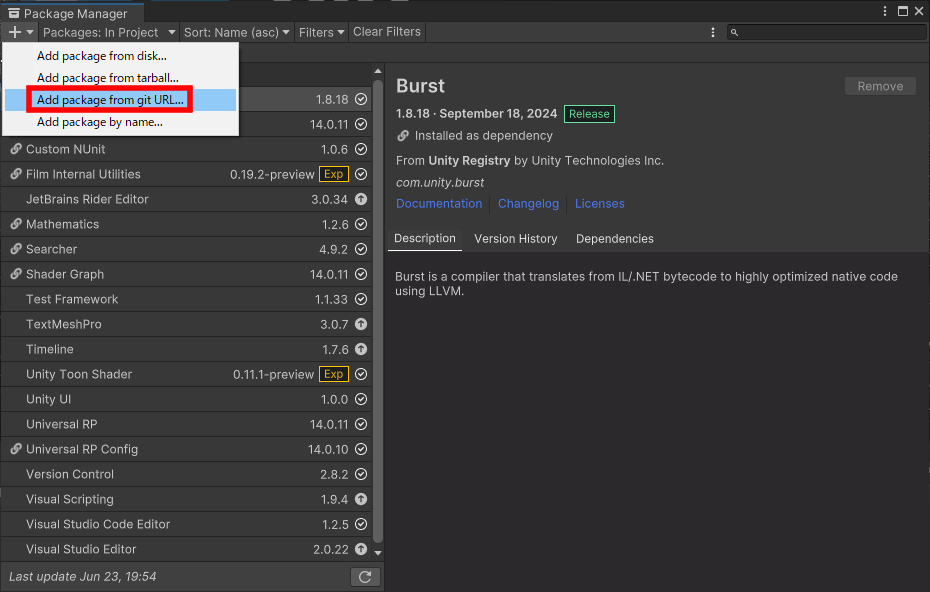Click the Exp tag on Unity Toon Shader
Viewport: 930px width, 592px height.
(x=334, y=374)
